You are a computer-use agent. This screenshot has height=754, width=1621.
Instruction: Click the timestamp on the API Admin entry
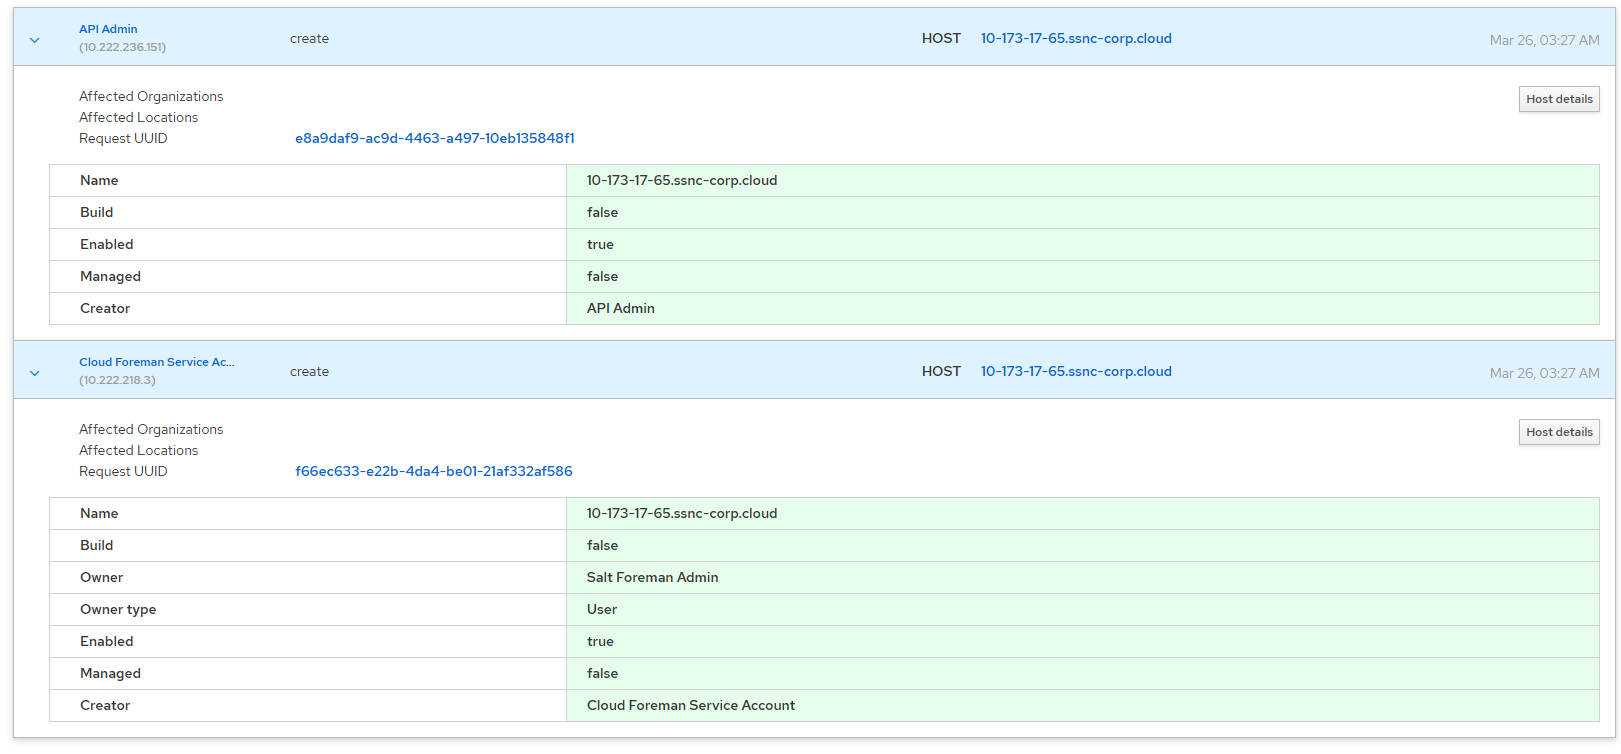pos(1543,40)
